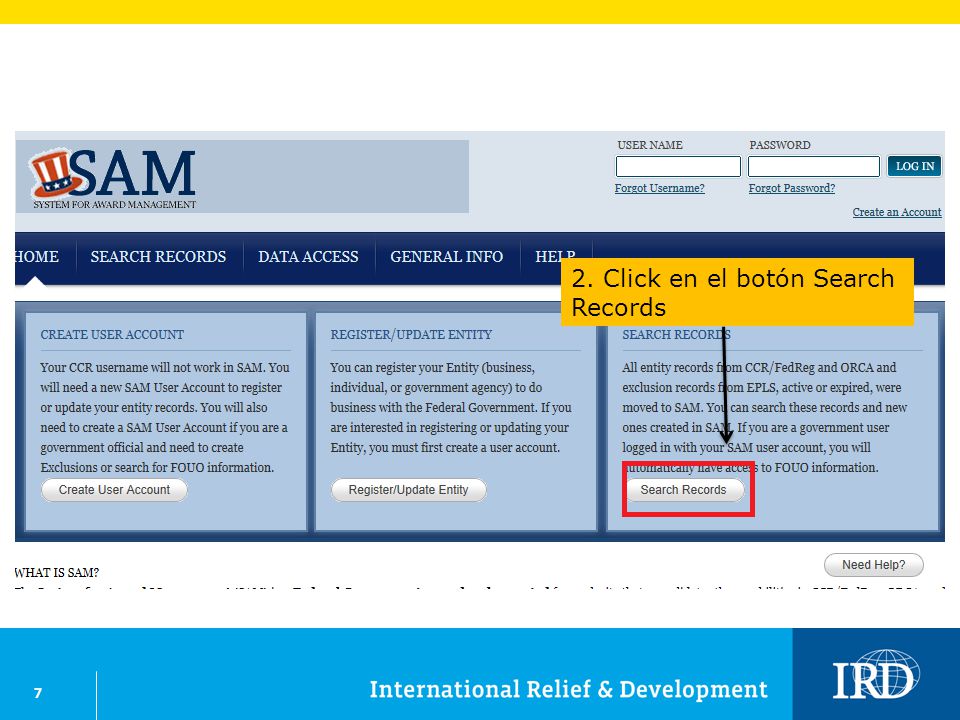Focus the Password input field
Image resolution: width=960 pixels, height=720 pixels.
tap(814, 167)
